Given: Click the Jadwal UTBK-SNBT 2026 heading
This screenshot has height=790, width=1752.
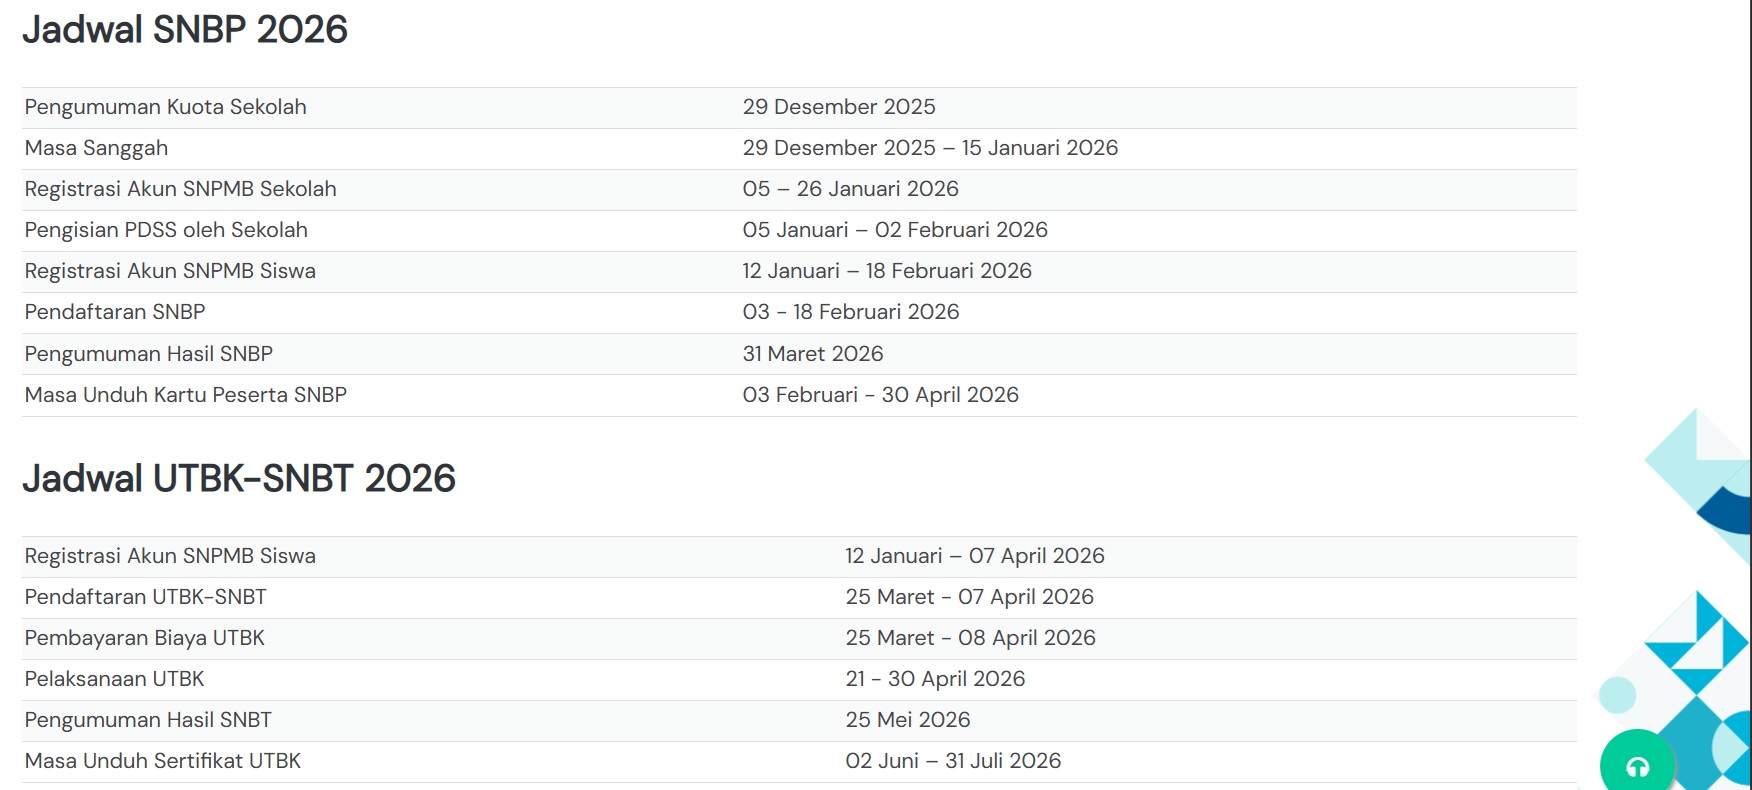Looking at the screenshot, I should pyautogui.click(x=239, y=479).
